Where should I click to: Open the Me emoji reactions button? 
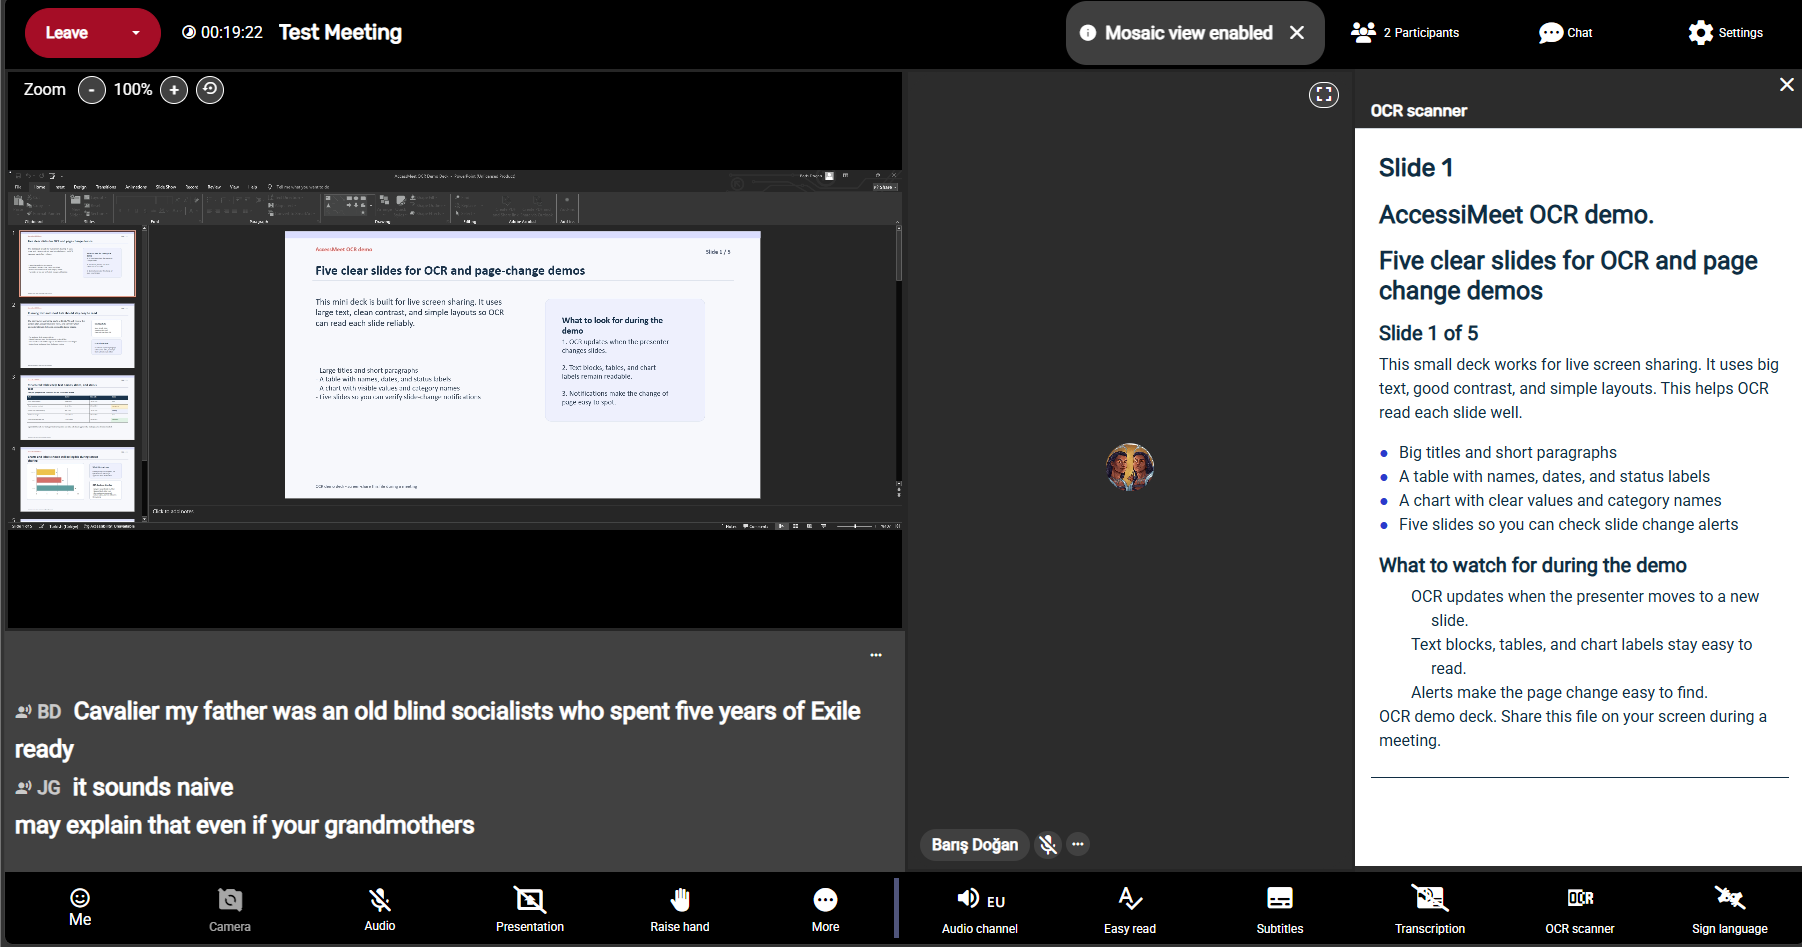80,908
